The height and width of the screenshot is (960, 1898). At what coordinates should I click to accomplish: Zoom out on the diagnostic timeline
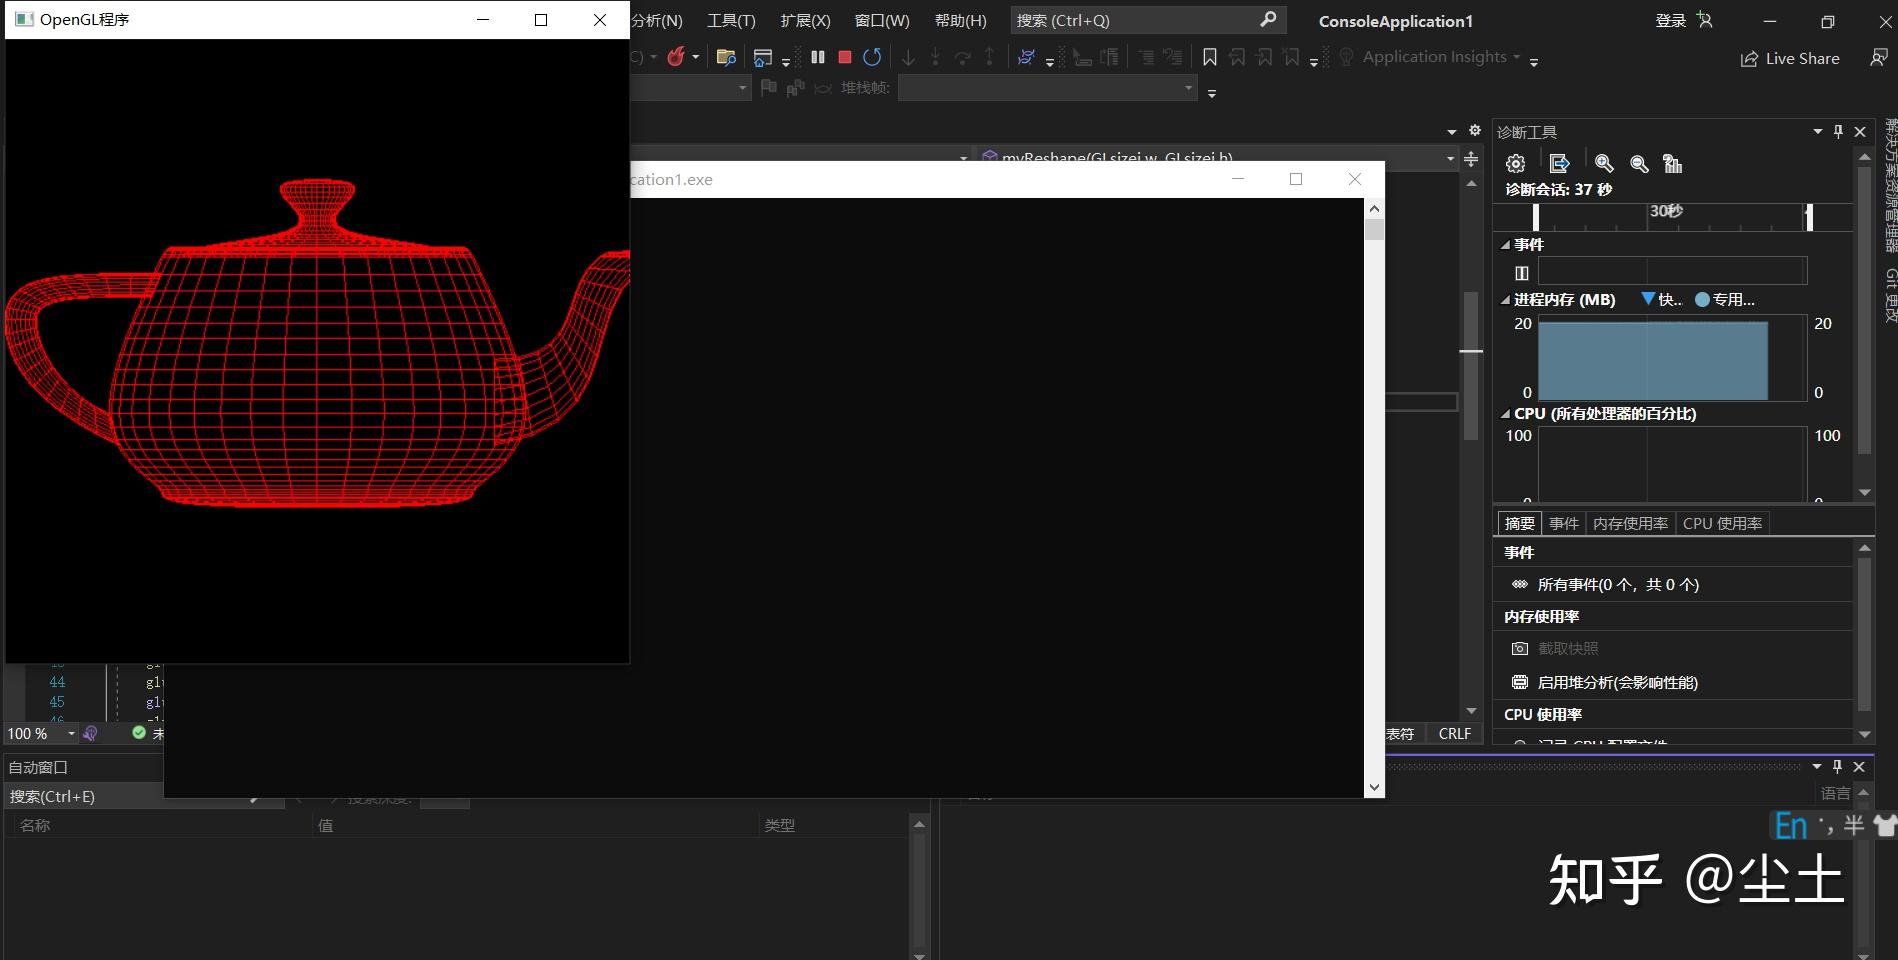(x=1639, y=163)
